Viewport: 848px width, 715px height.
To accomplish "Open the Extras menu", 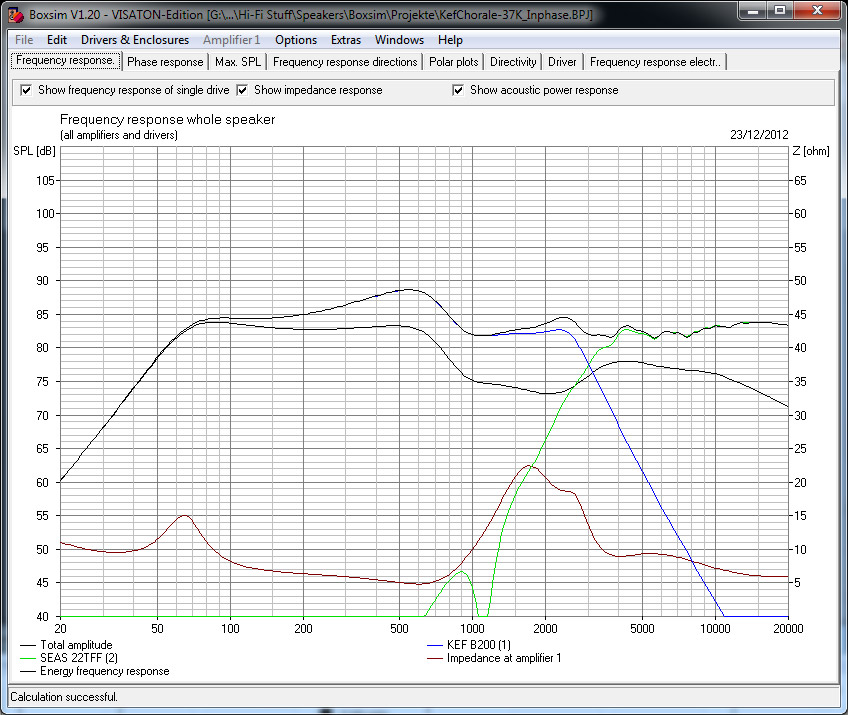I will tap(346, 40).
